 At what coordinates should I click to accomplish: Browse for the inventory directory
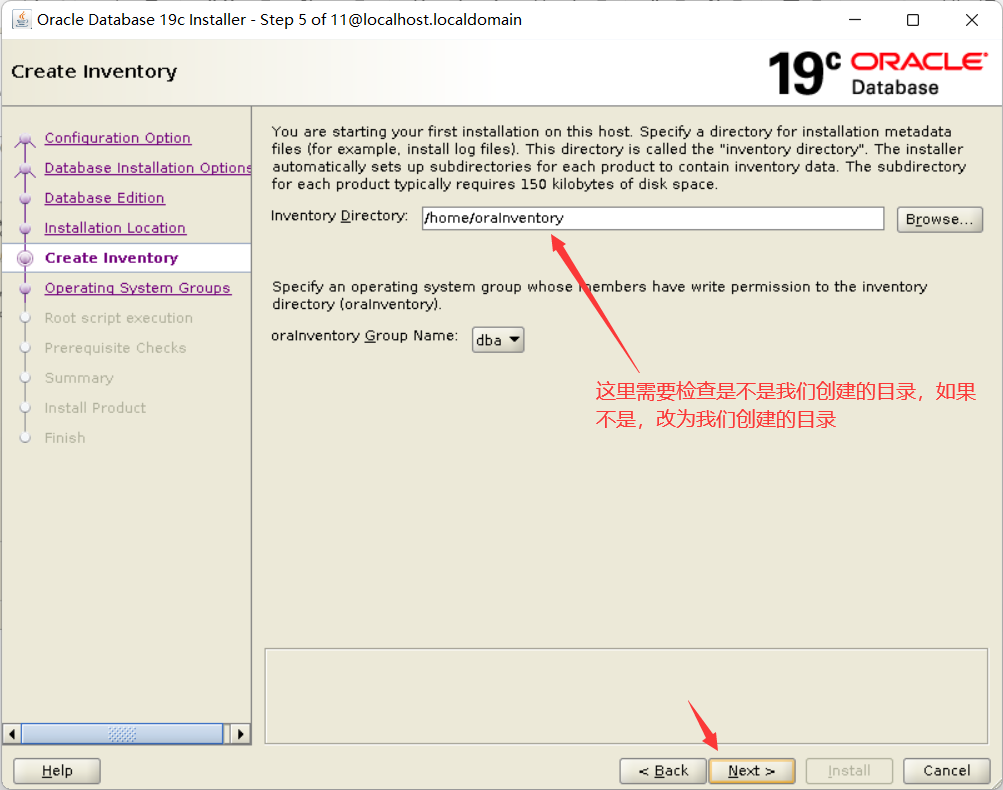[940, 219]
